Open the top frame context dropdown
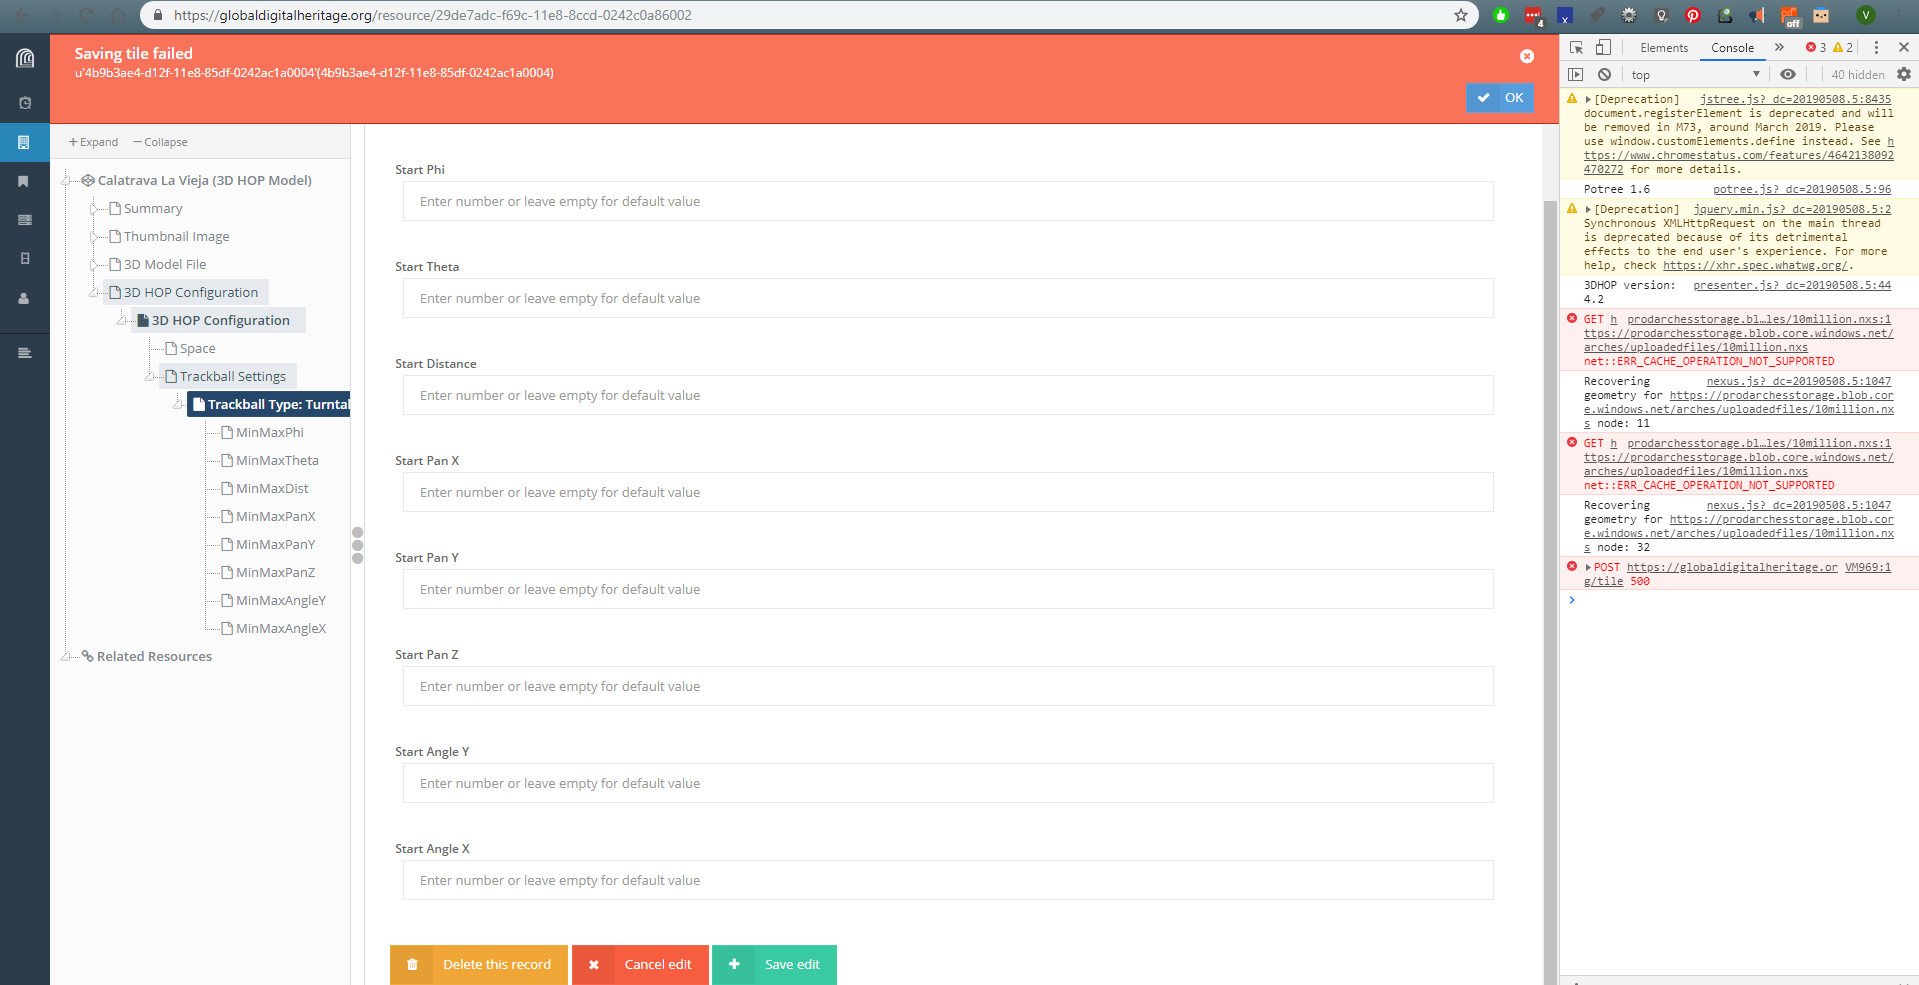 pyautogui.click(x=1695, y=74)
